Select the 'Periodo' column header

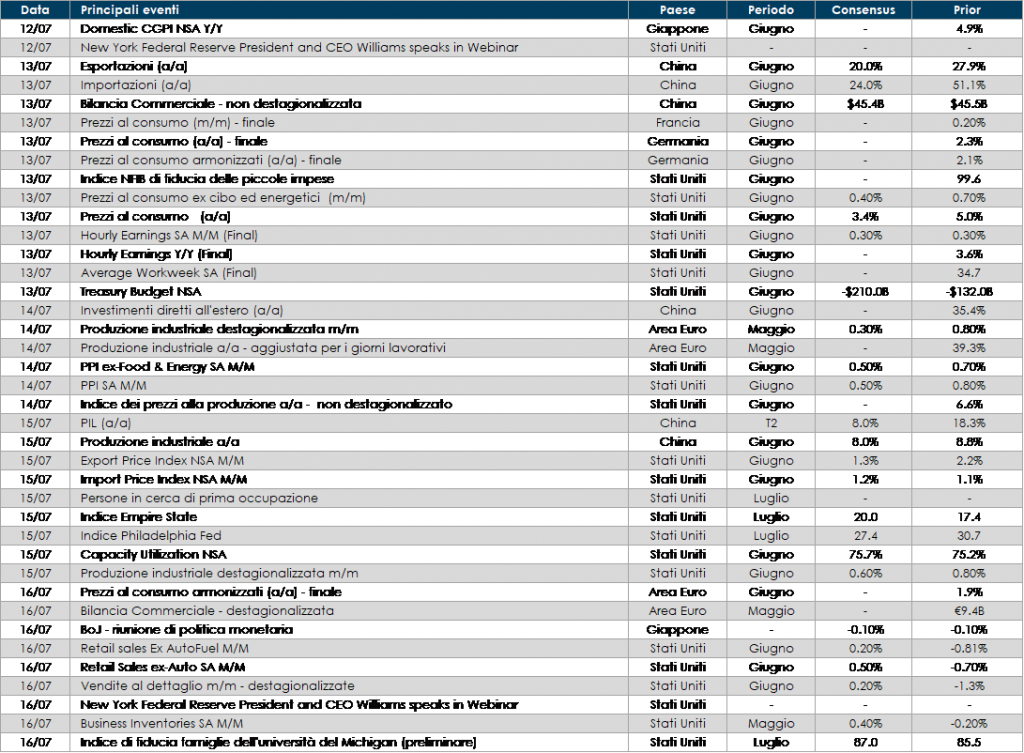(x=770, y=10)
